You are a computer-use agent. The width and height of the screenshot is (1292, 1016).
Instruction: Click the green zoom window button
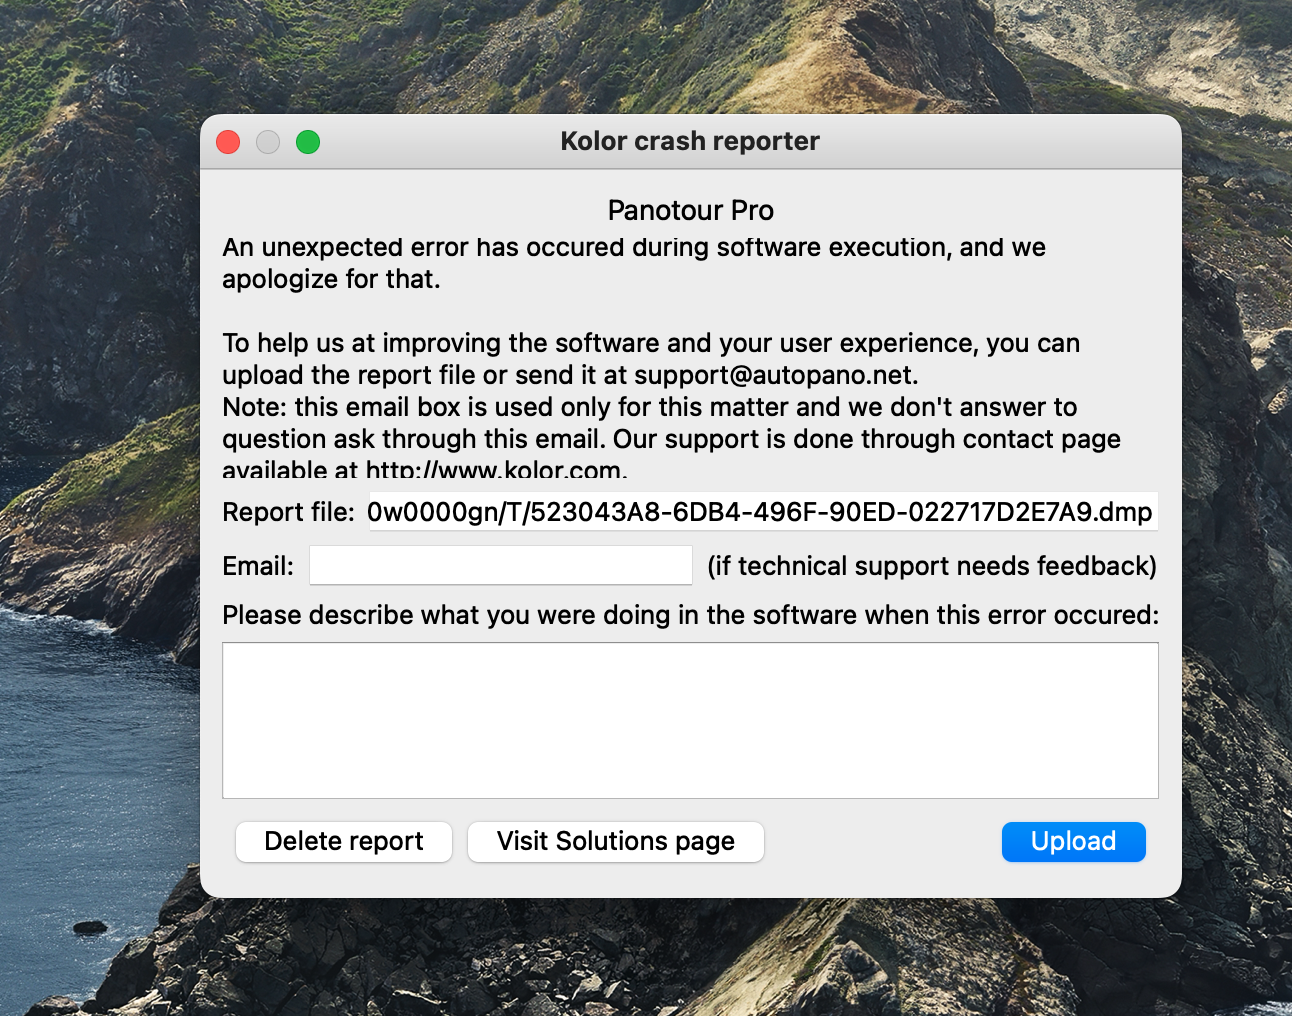pyautogui.click(x=308, y=142)
